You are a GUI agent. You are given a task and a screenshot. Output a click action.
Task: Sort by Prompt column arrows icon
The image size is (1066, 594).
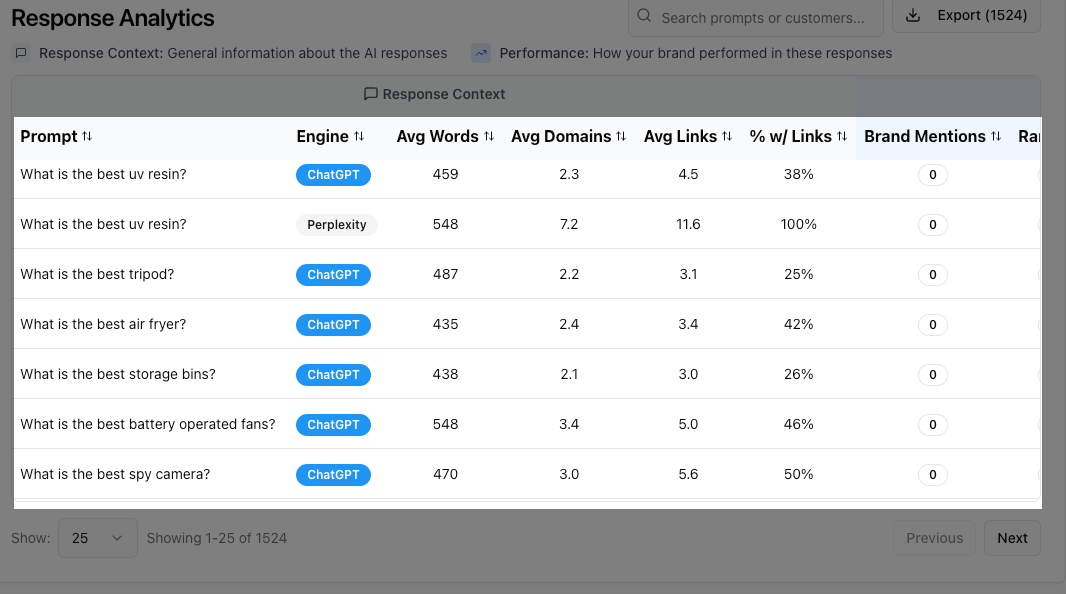click(x=87, y=137)
